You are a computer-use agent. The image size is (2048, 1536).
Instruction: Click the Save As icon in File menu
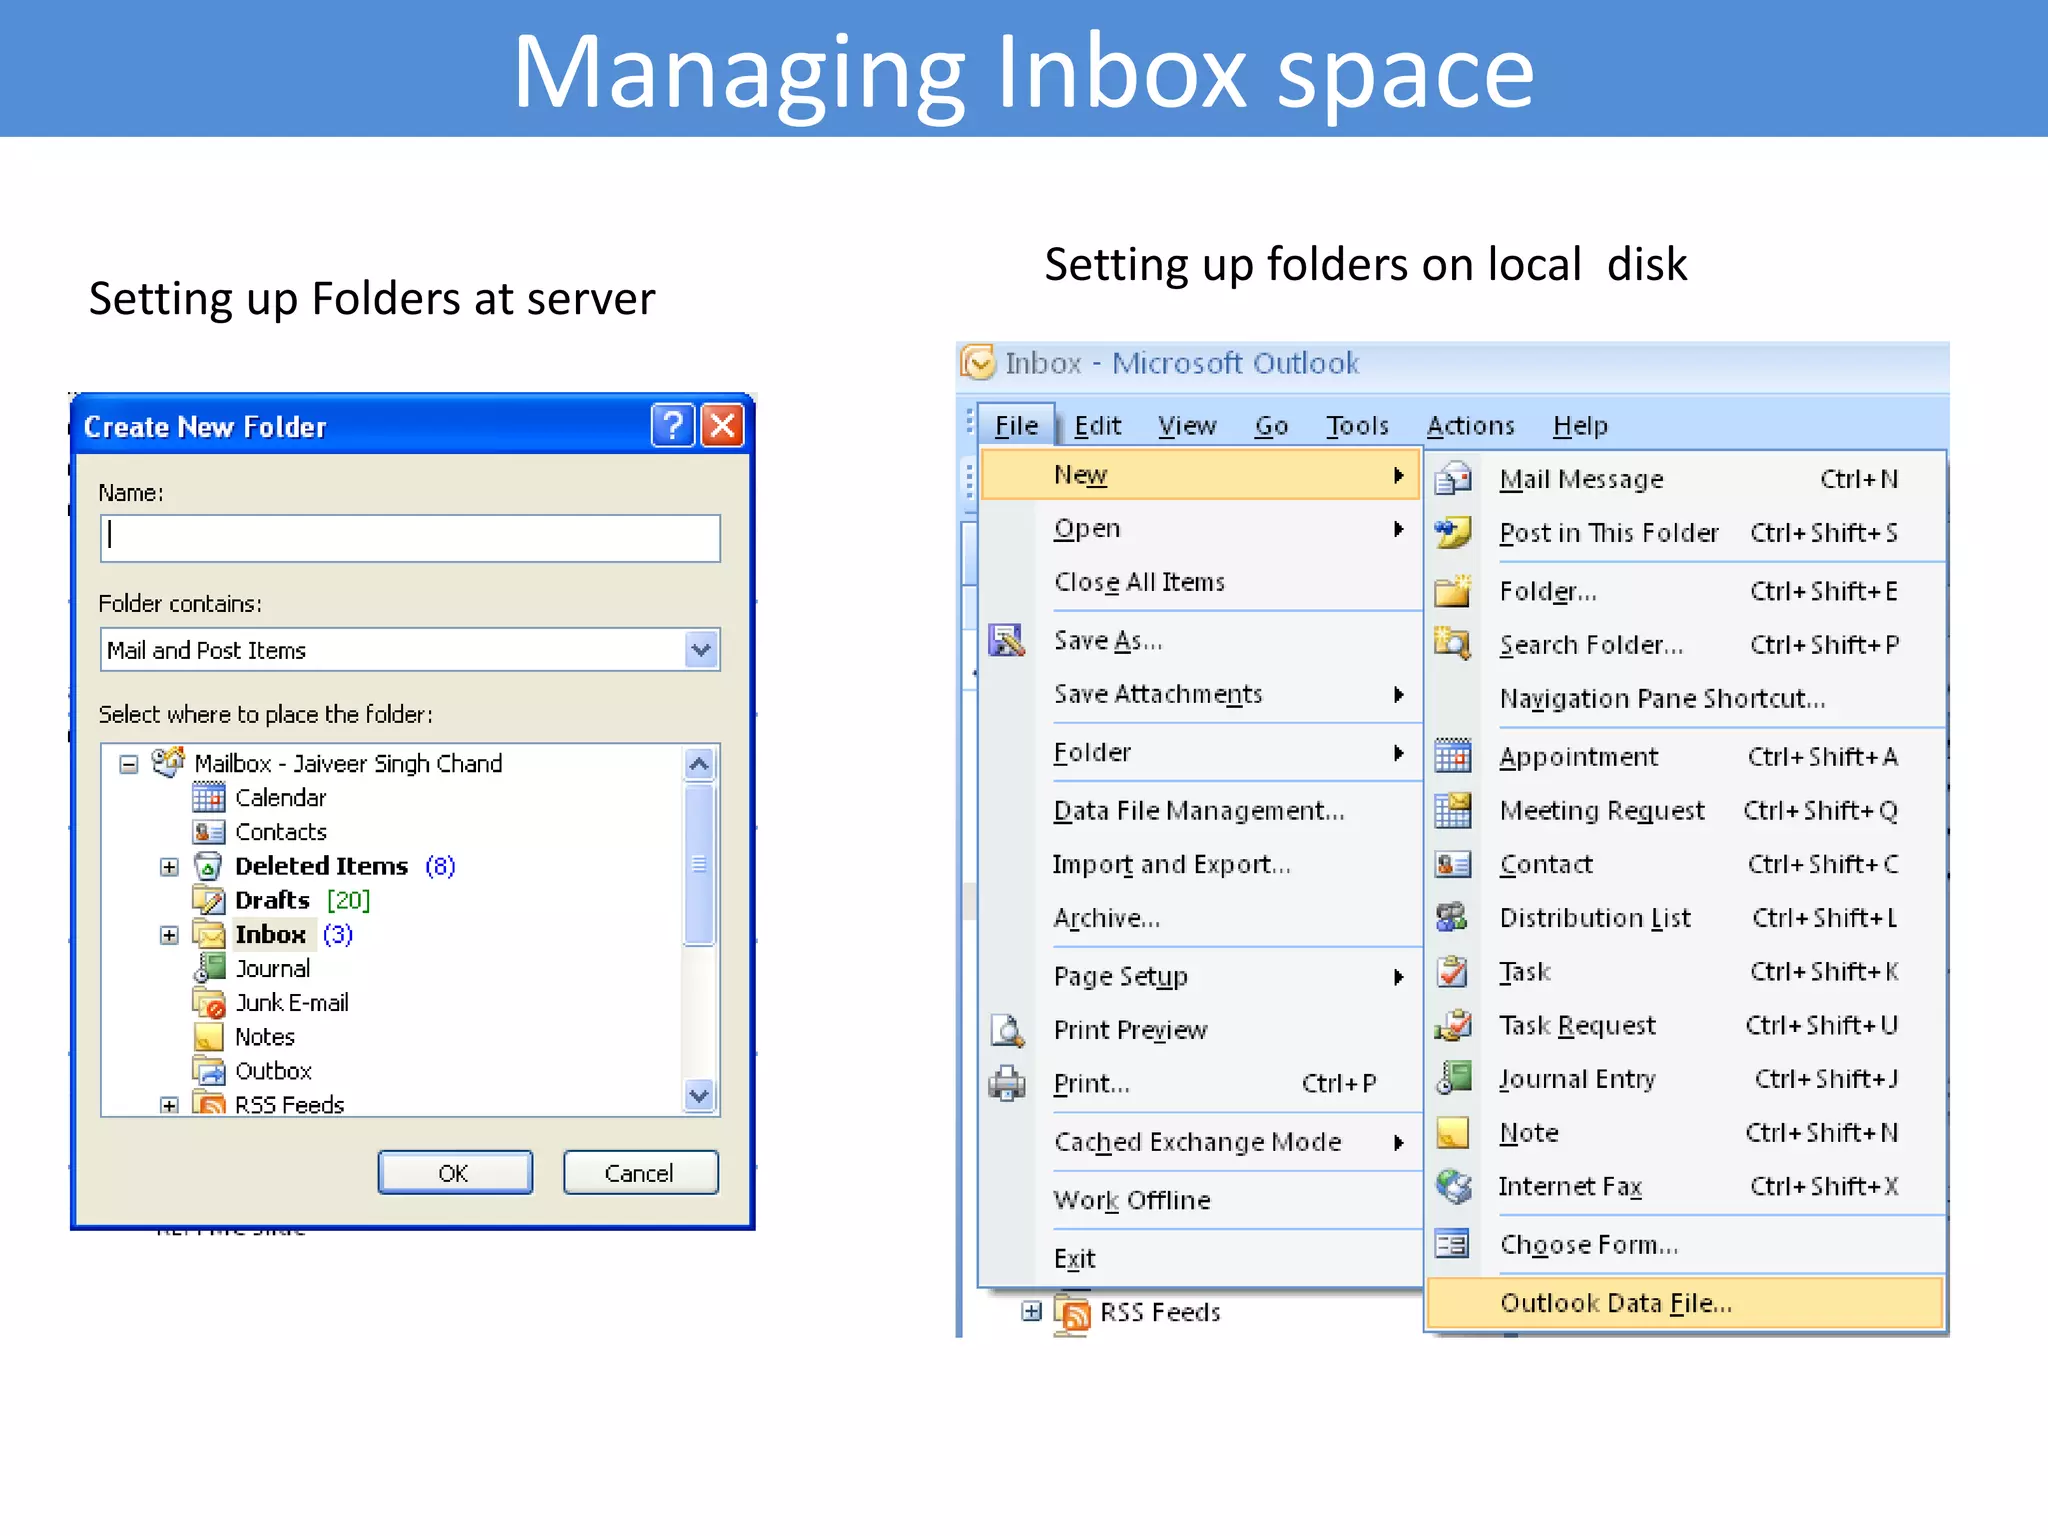point(1007,640)
